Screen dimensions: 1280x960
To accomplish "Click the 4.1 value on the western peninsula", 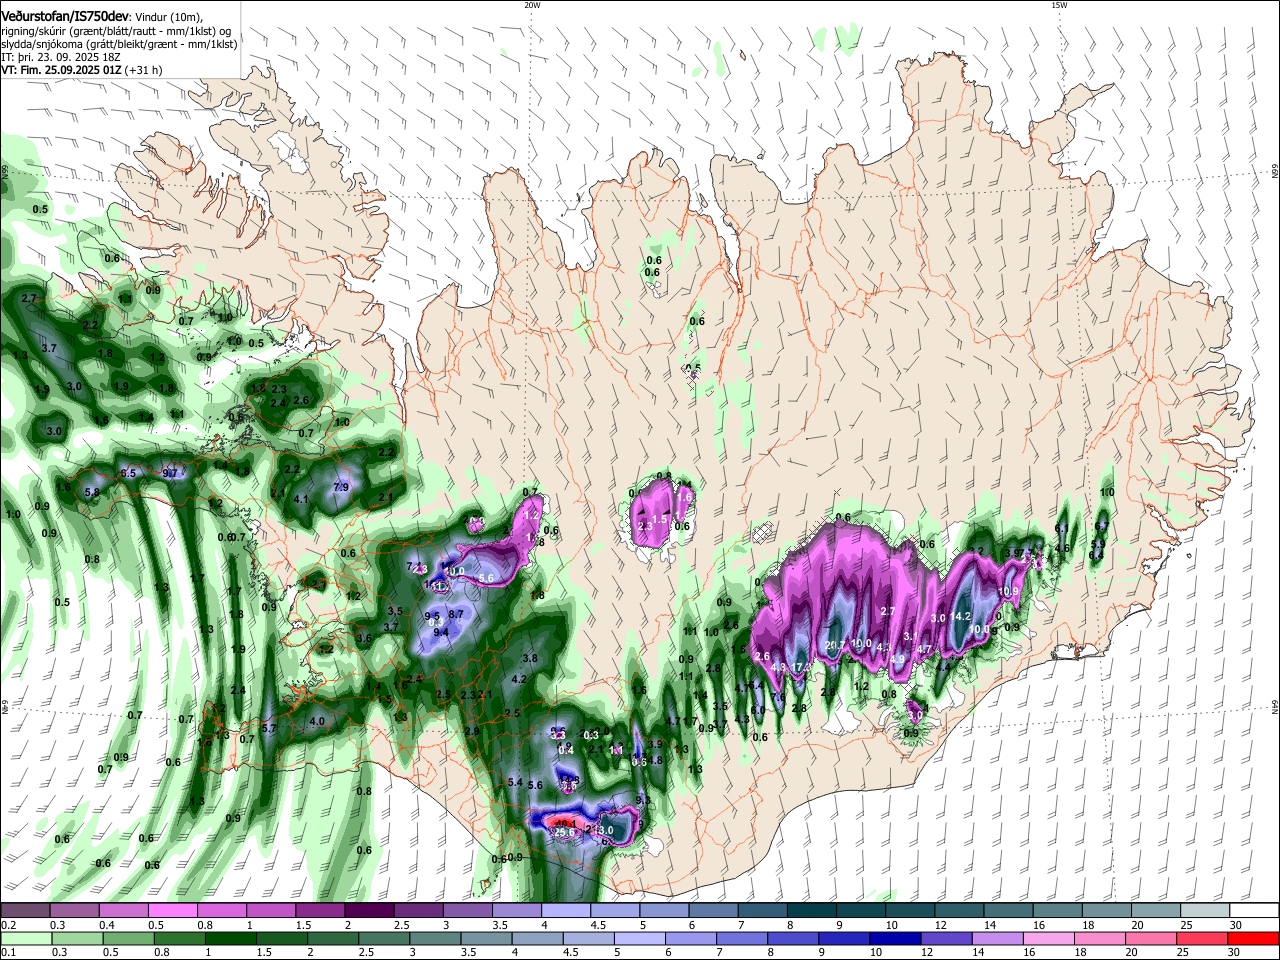I will click(301, 499).
